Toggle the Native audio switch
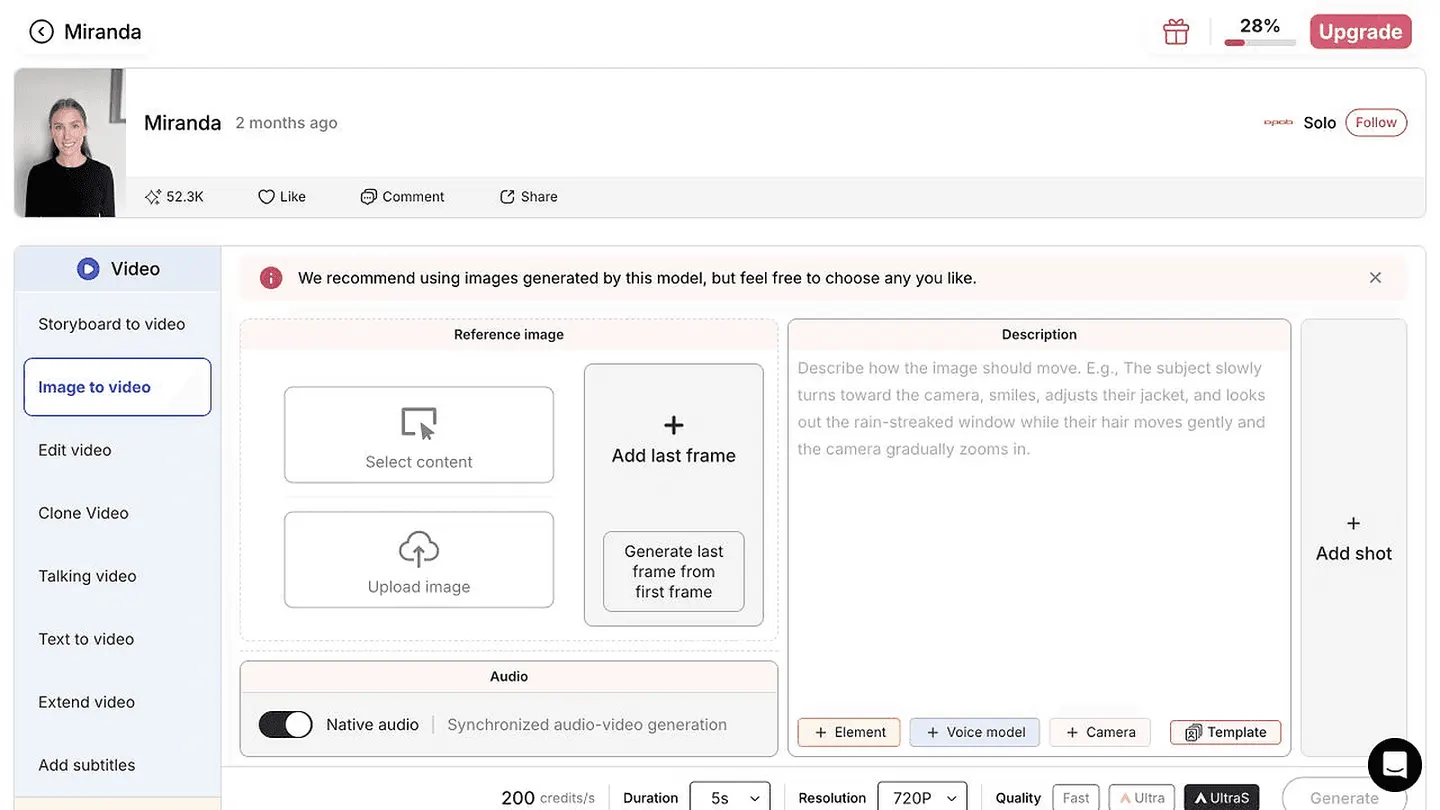The width and height of the screenshot is (1440, 810). [x=286, y=725]
